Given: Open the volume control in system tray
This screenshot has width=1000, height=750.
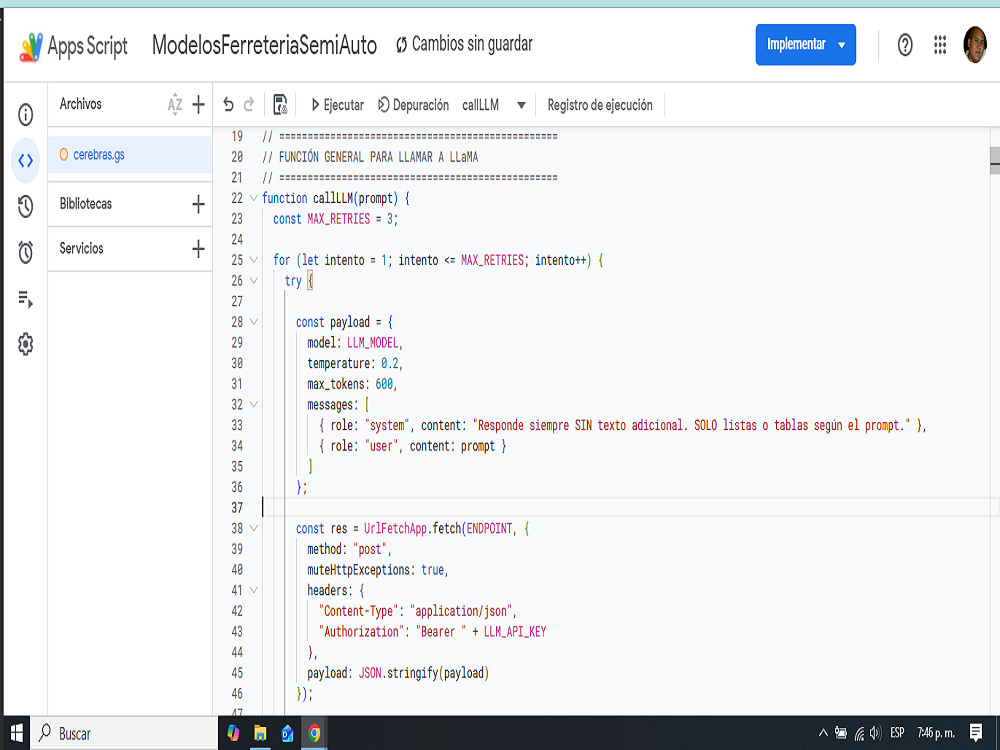Looking at the screenshot, I should point(875,733).
